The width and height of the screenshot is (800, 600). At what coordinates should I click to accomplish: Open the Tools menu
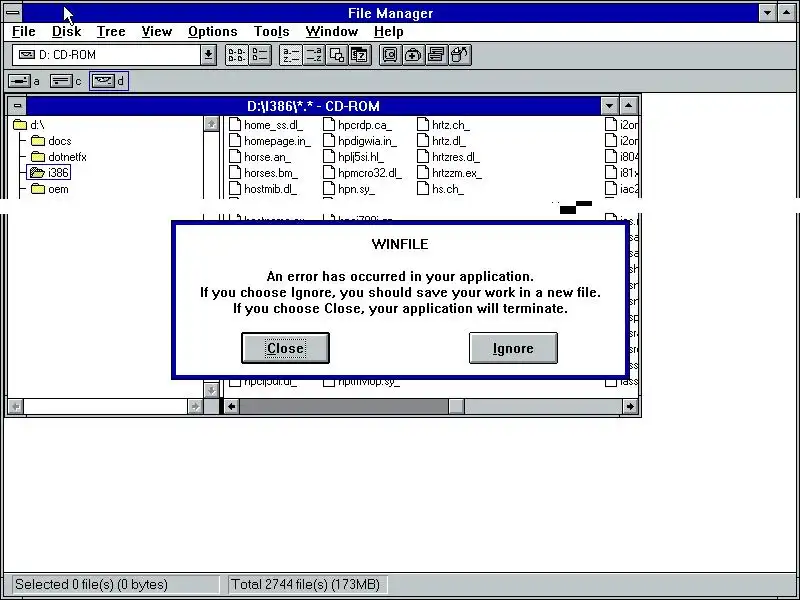[x=271, y=32]
